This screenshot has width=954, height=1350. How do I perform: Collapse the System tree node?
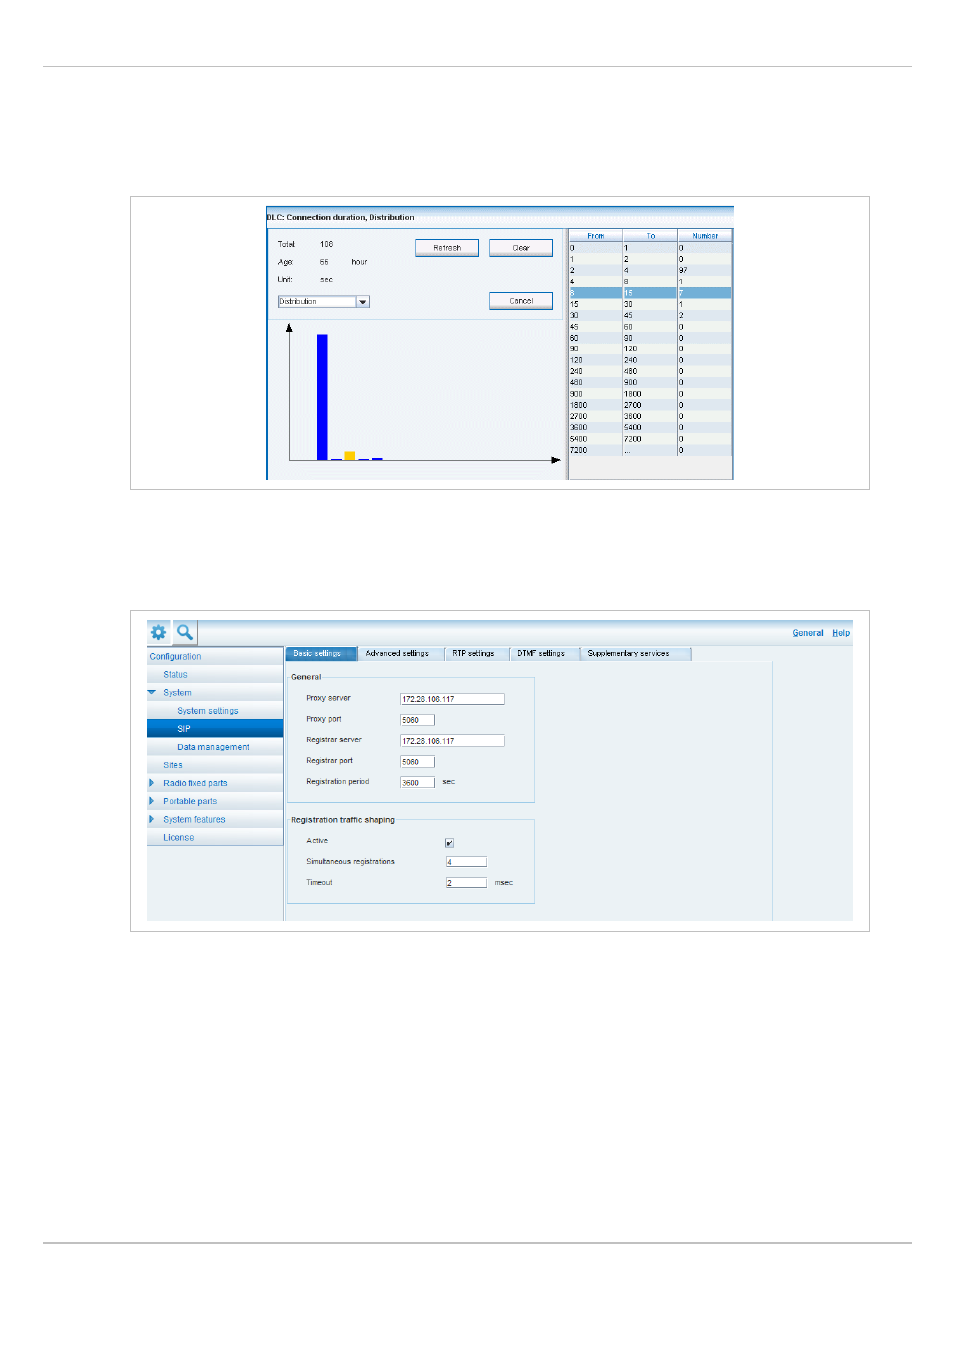[x=152, y=692]
